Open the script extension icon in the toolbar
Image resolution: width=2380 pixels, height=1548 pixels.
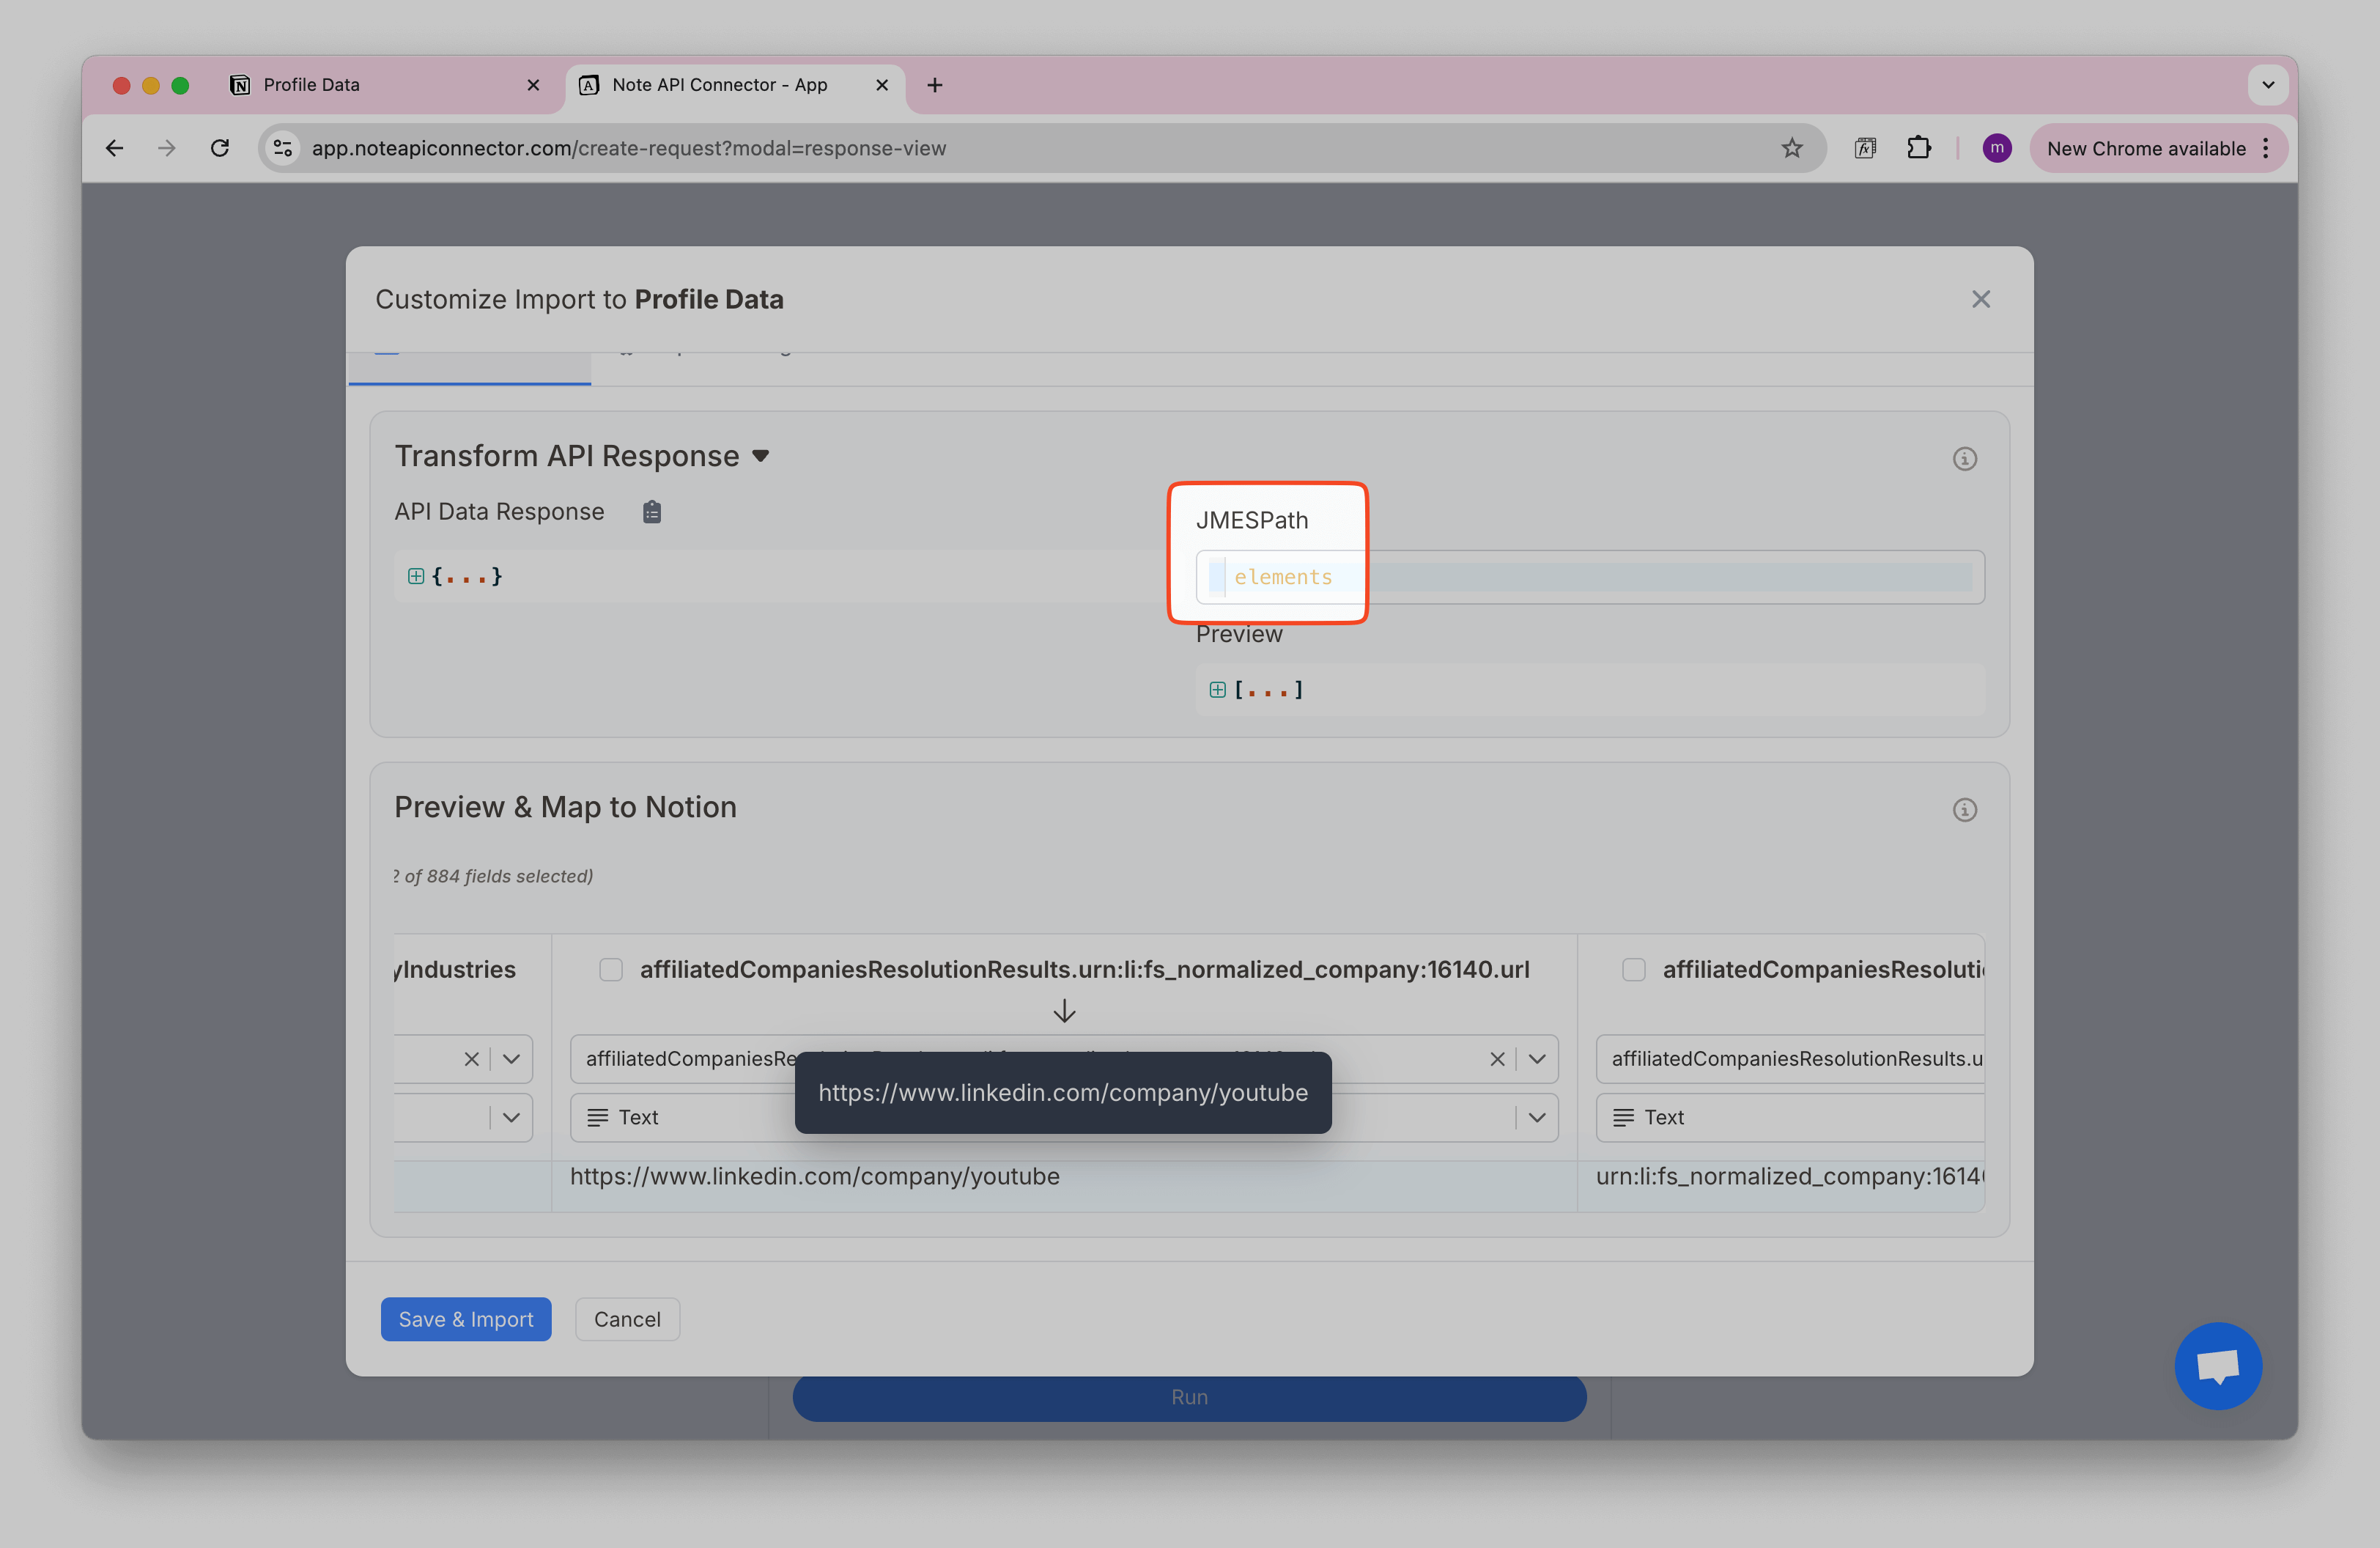1864,148
